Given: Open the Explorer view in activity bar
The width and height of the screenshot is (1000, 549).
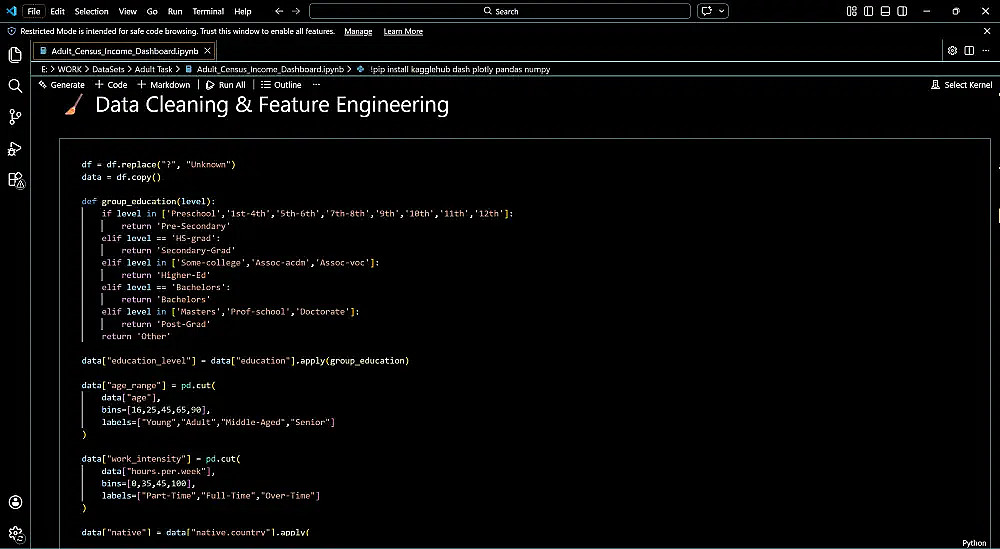Looking at the screenshot, I should (15, 54).
